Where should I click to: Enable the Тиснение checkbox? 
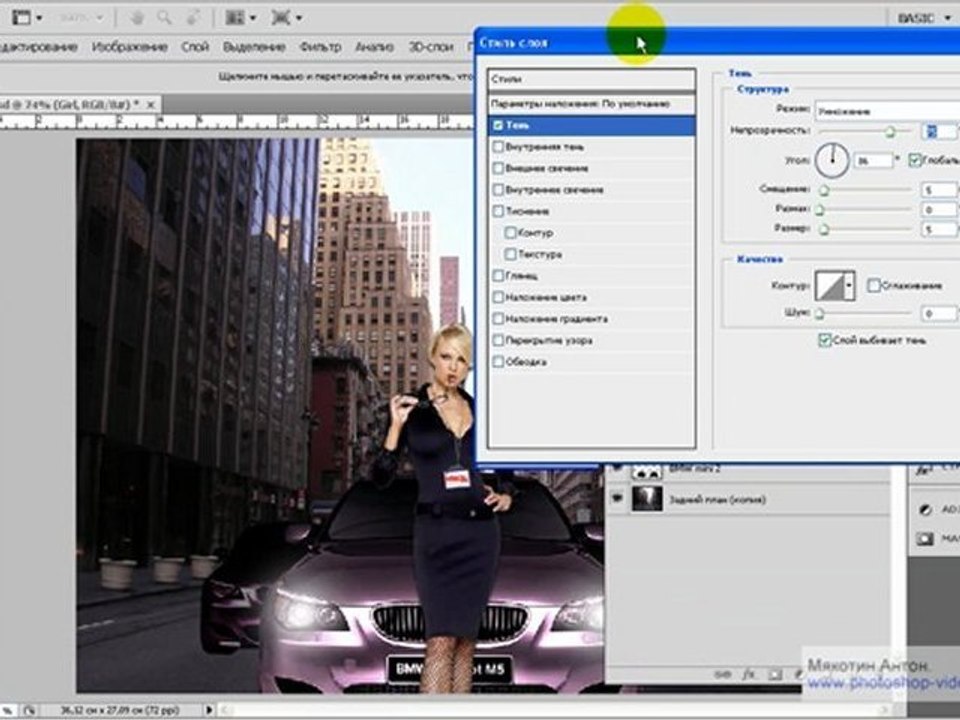pos(498,211)
